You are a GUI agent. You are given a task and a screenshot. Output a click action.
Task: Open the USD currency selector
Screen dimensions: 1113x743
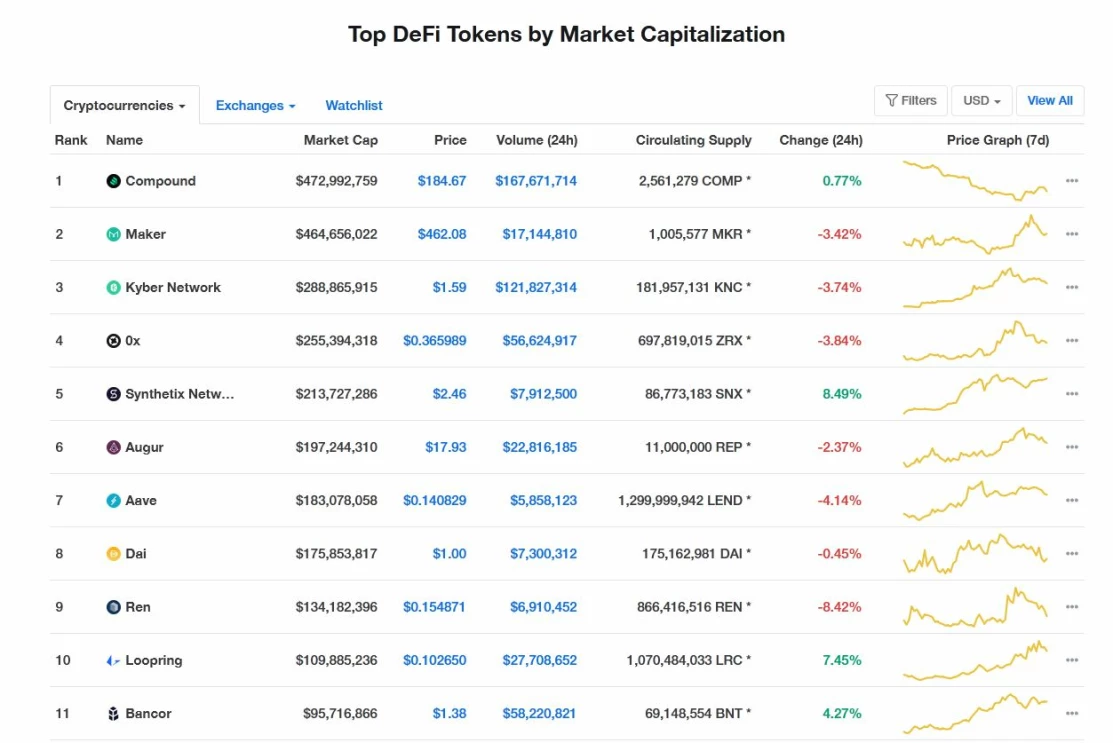981,101
